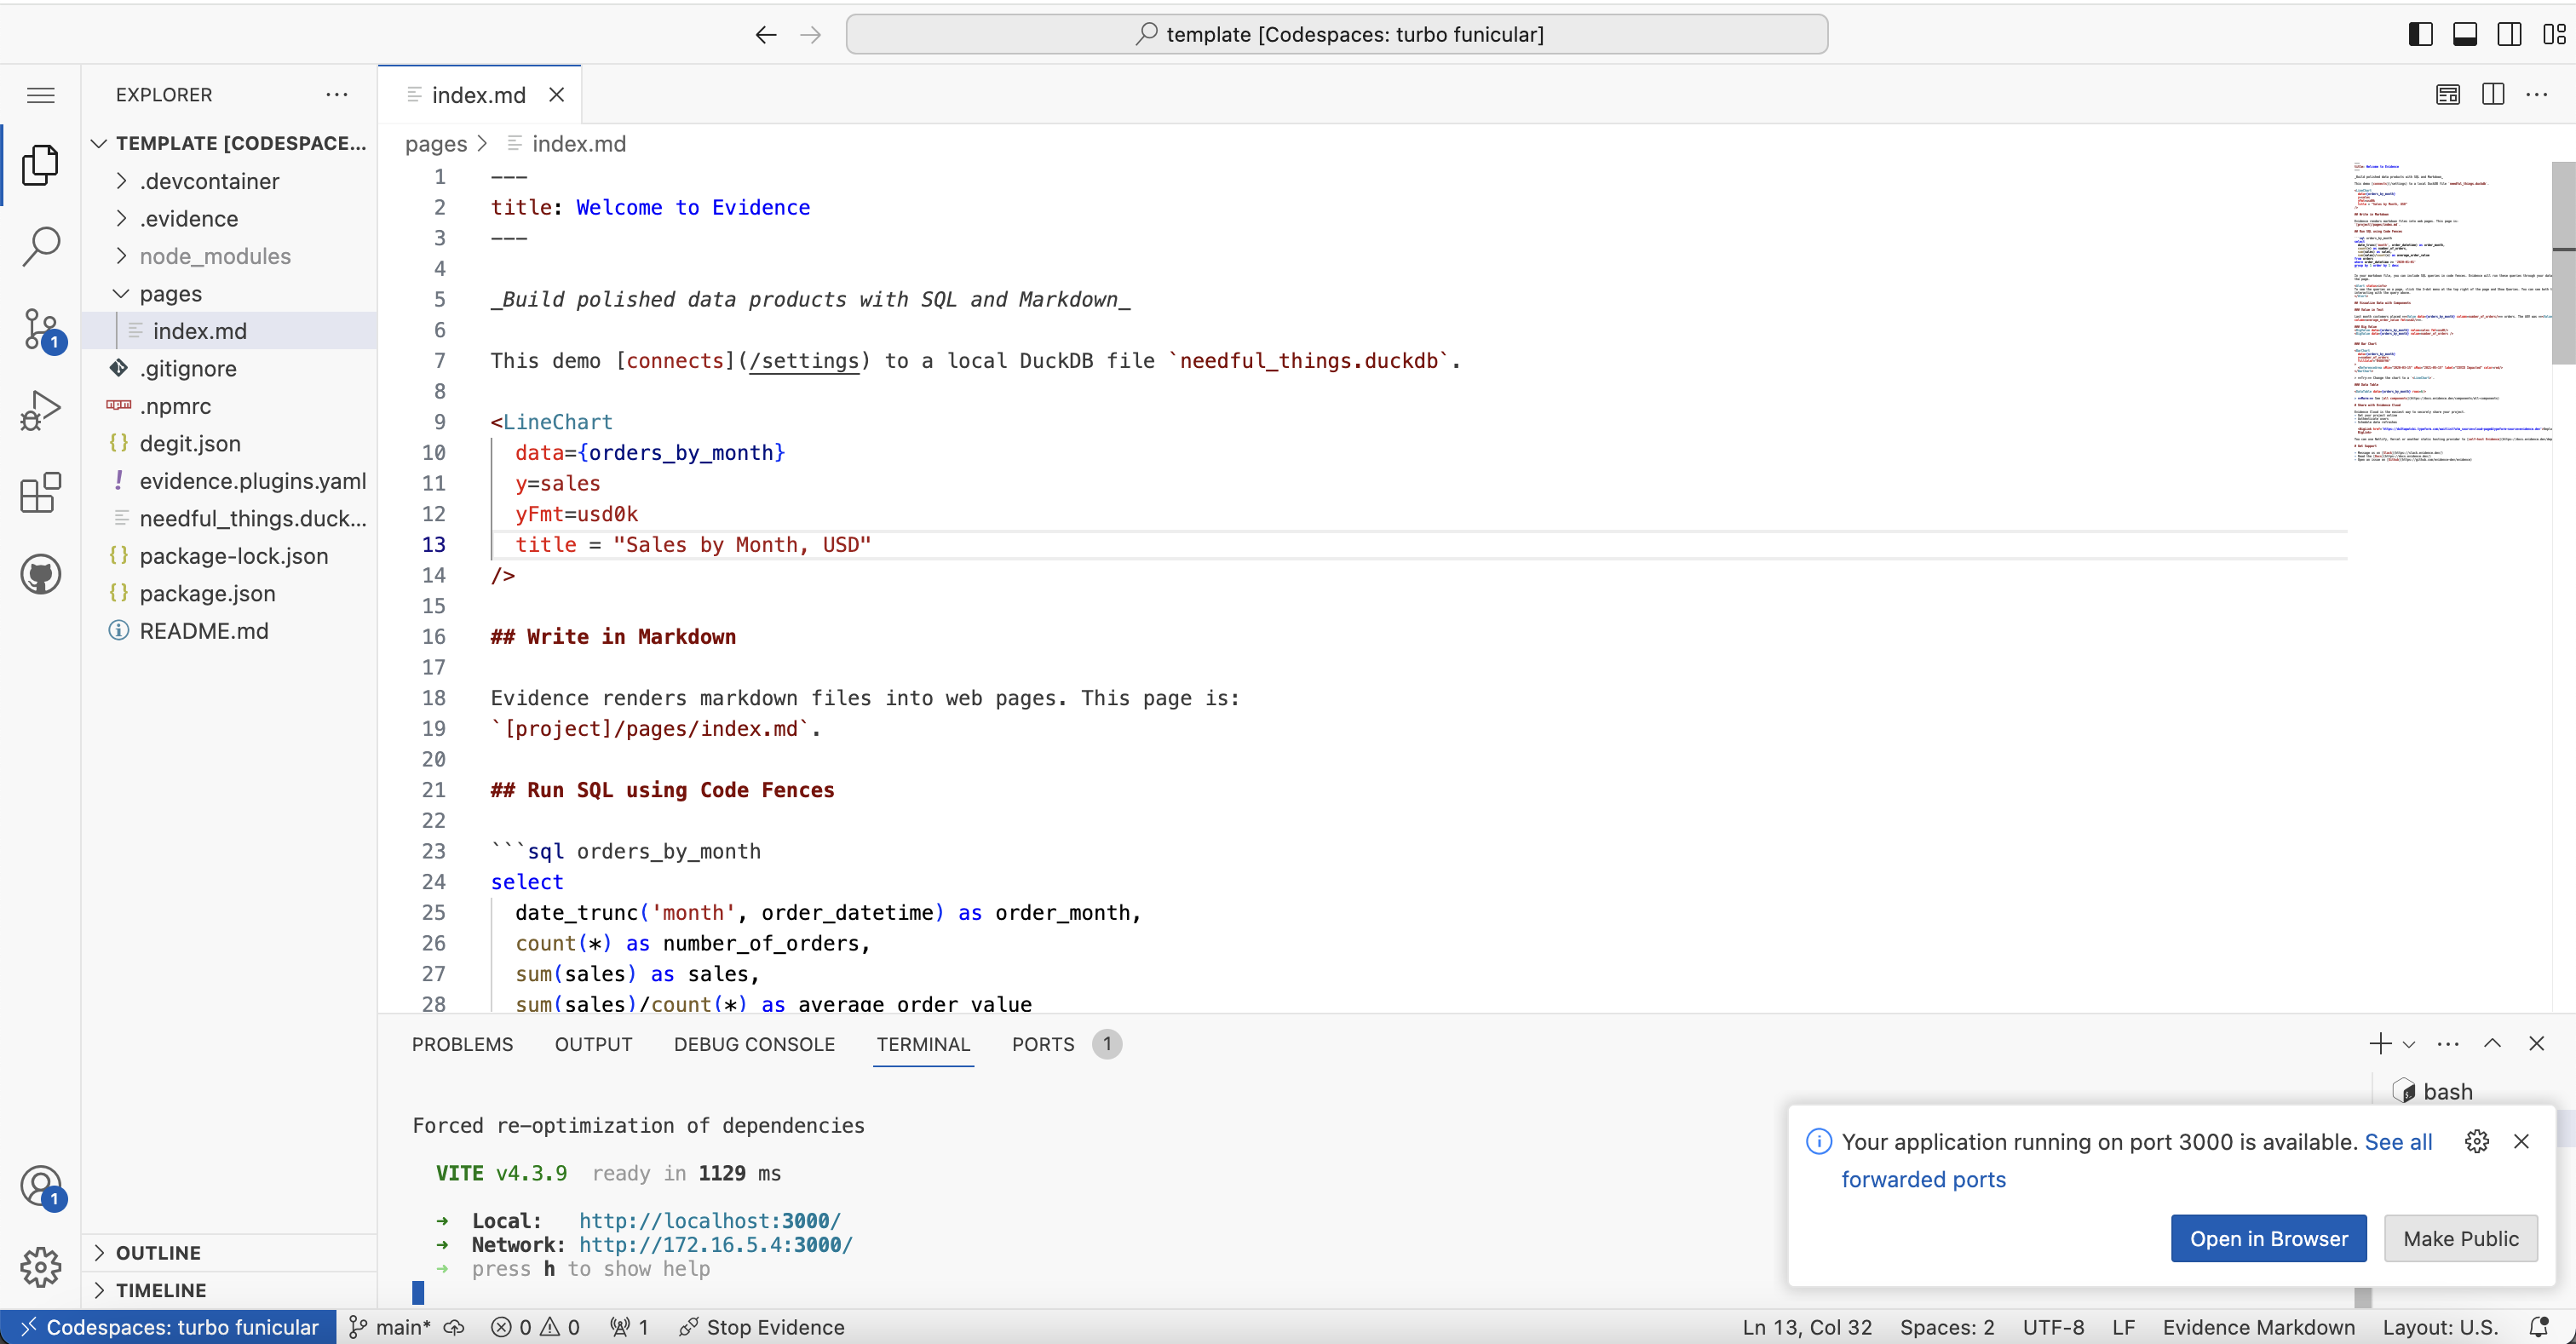Split the editor right

2493,95
